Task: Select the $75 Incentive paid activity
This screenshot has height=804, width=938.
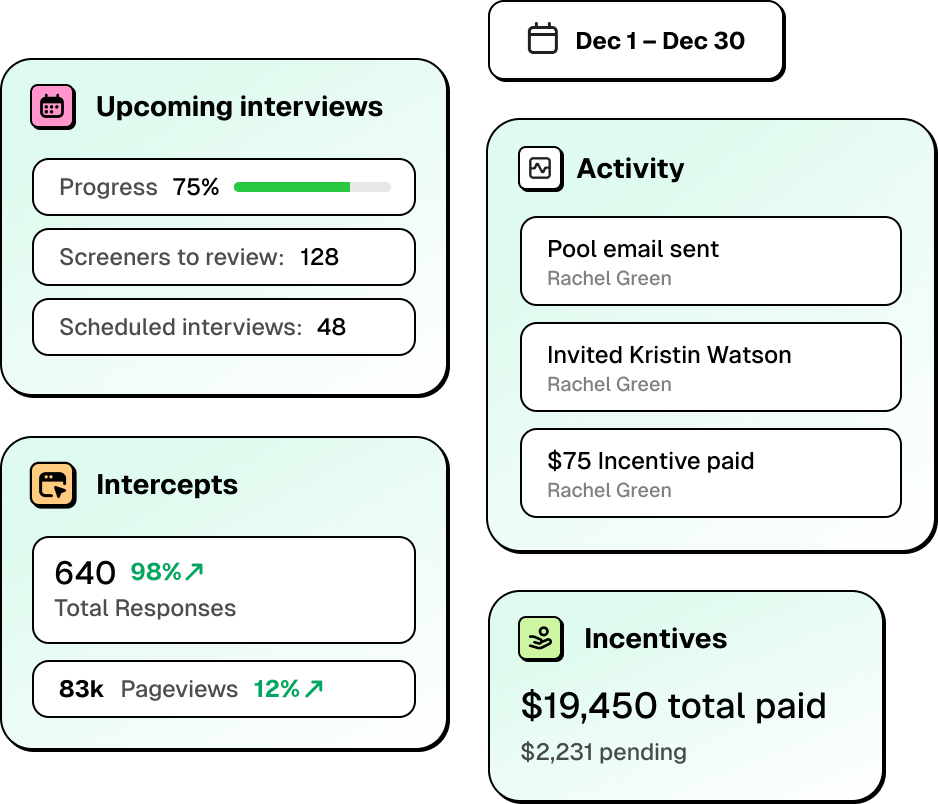Action: [710, 473]
